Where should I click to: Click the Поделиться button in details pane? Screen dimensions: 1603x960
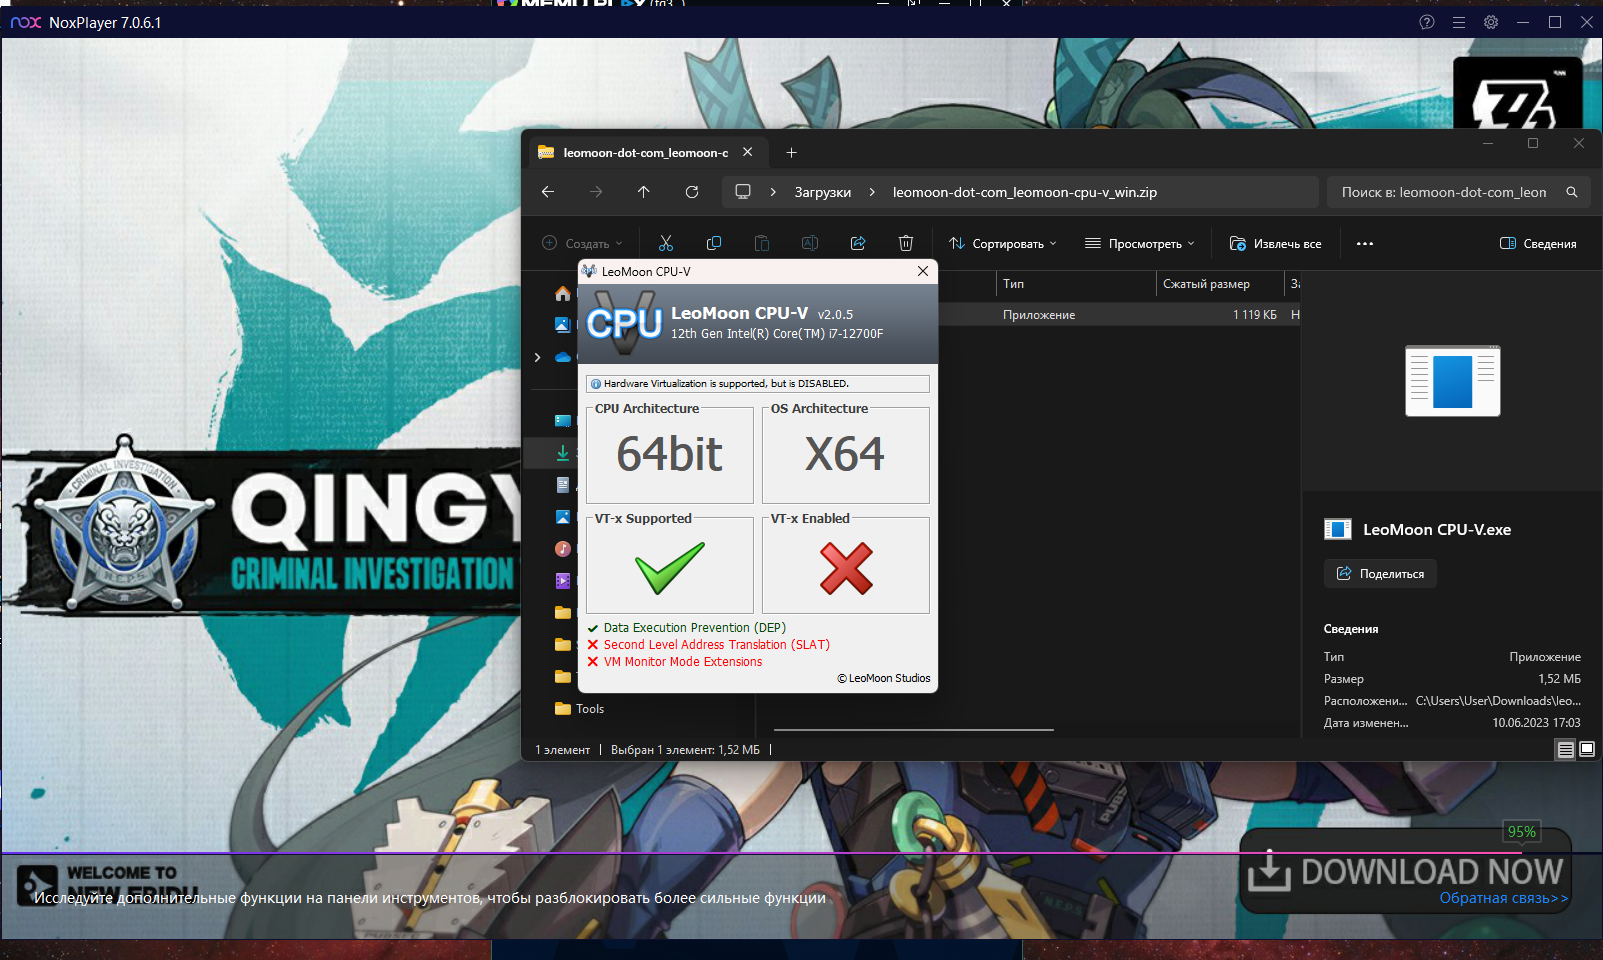(x=1380, y=573)
